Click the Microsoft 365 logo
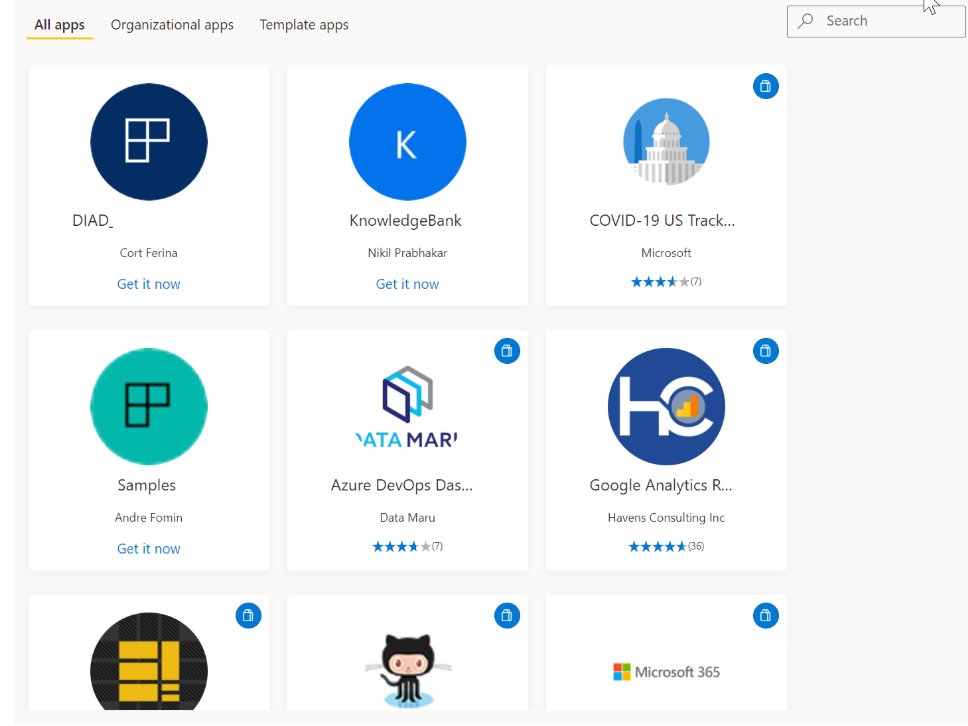968x726 pixels. (x=666, y=672)
